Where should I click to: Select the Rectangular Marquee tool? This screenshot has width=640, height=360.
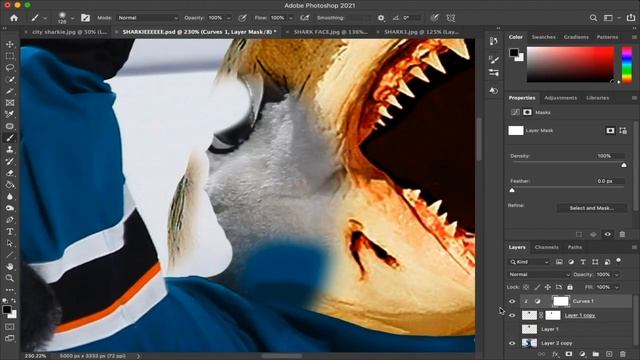click(10, 56)
